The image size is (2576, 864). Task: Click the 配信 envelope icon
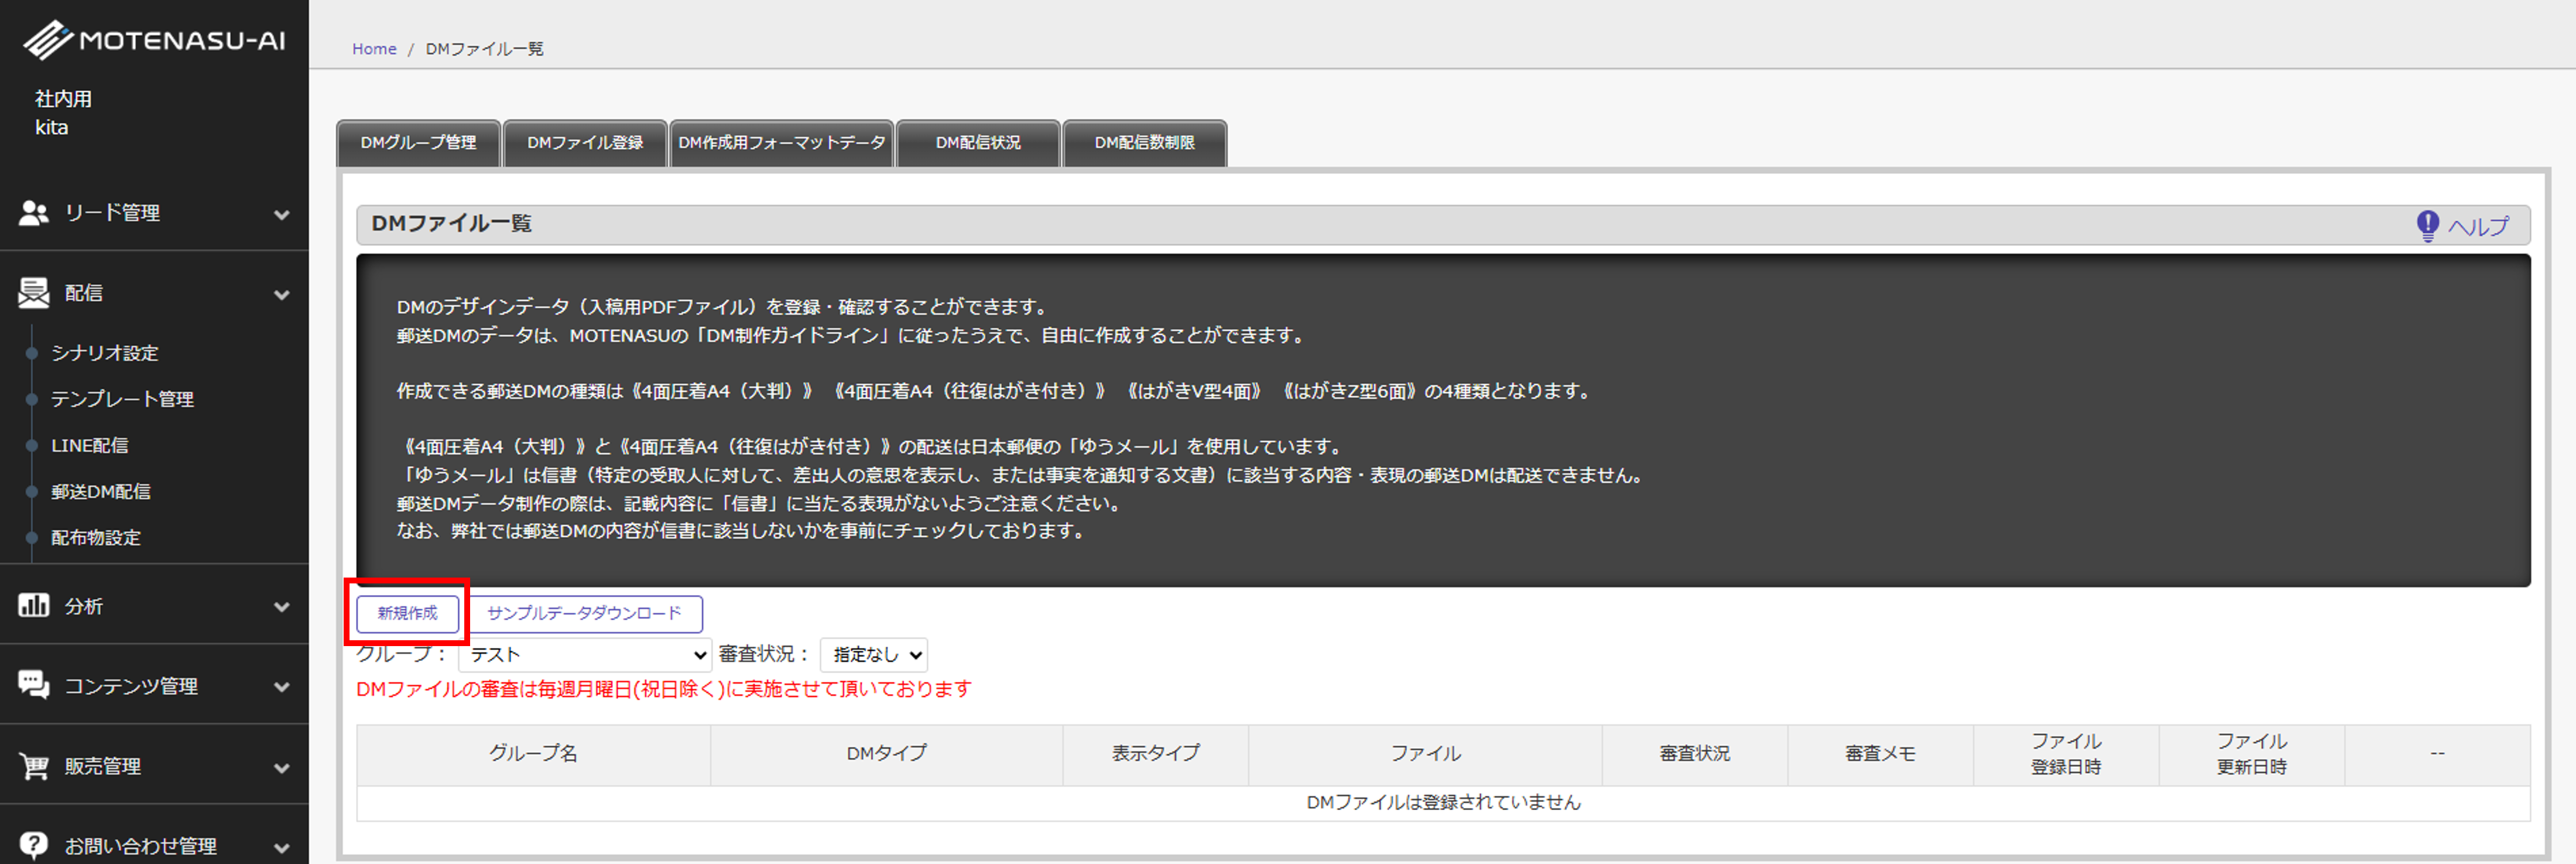(x=34, y=293)
